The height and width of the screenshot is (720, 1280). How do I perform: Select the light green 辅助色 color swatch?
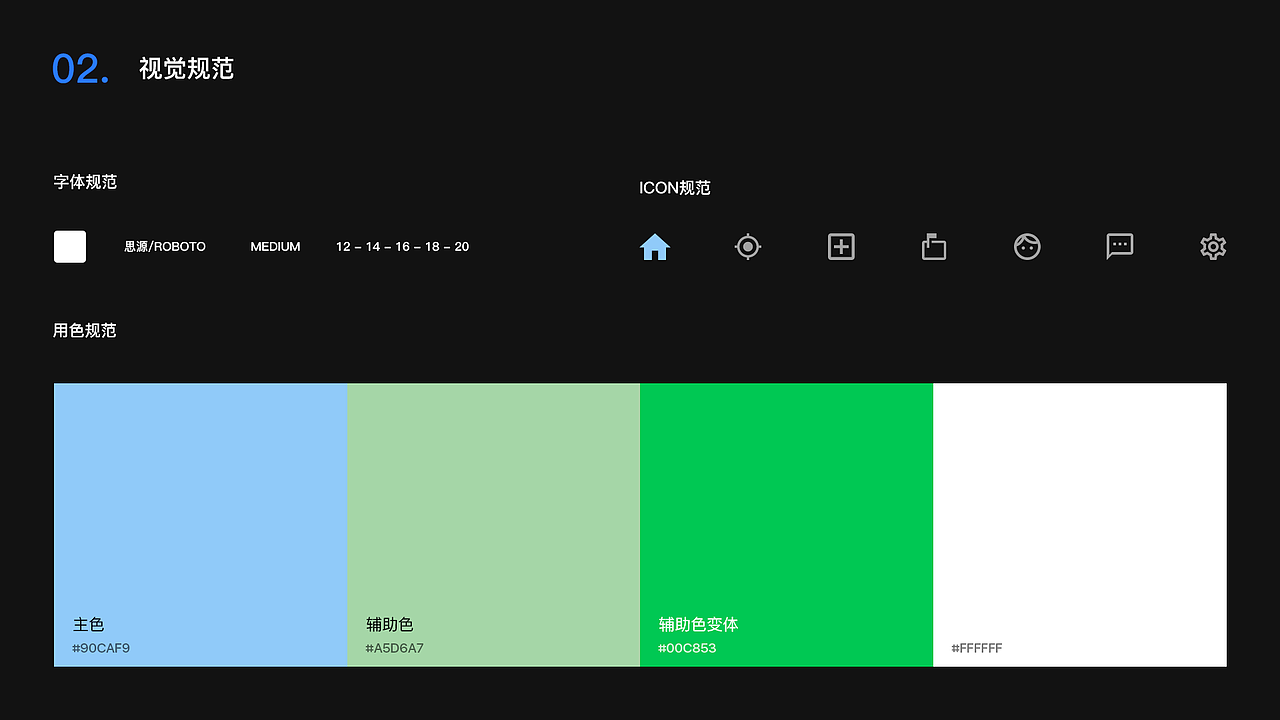pyautogui.click(x=493, y=524)
